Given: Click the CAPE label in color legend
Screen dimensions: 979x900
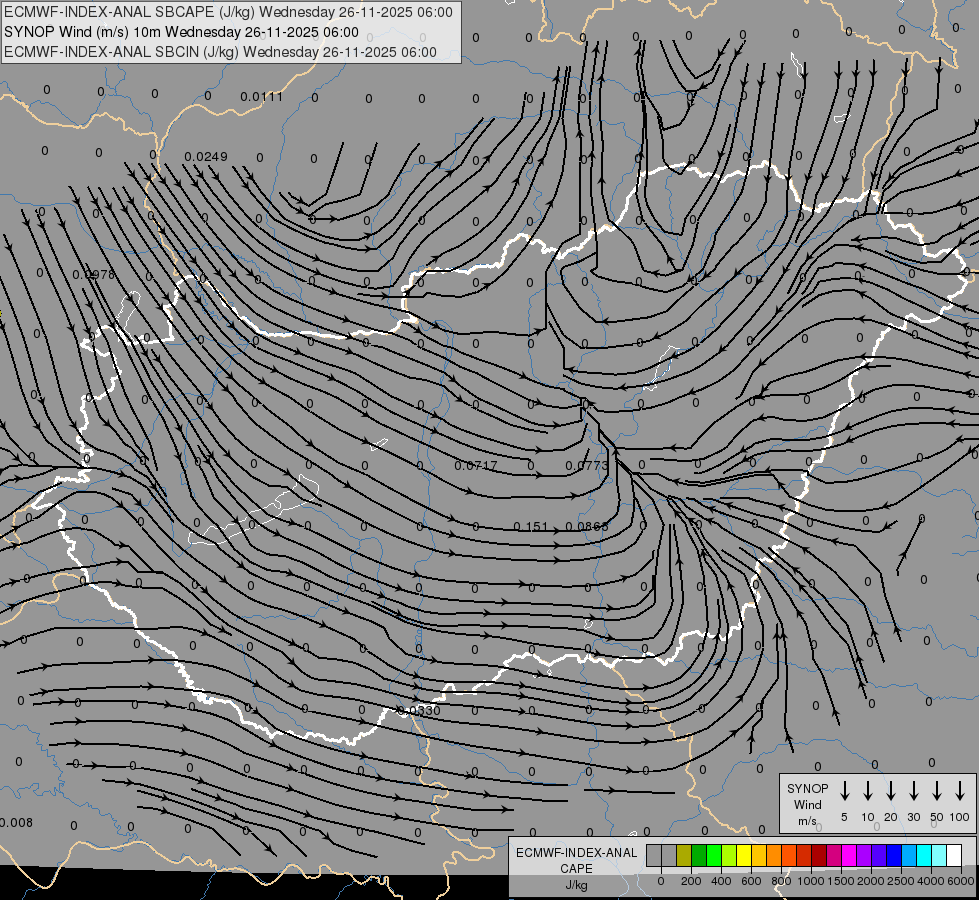Looking at the screenshot, I should click(576, 869).
